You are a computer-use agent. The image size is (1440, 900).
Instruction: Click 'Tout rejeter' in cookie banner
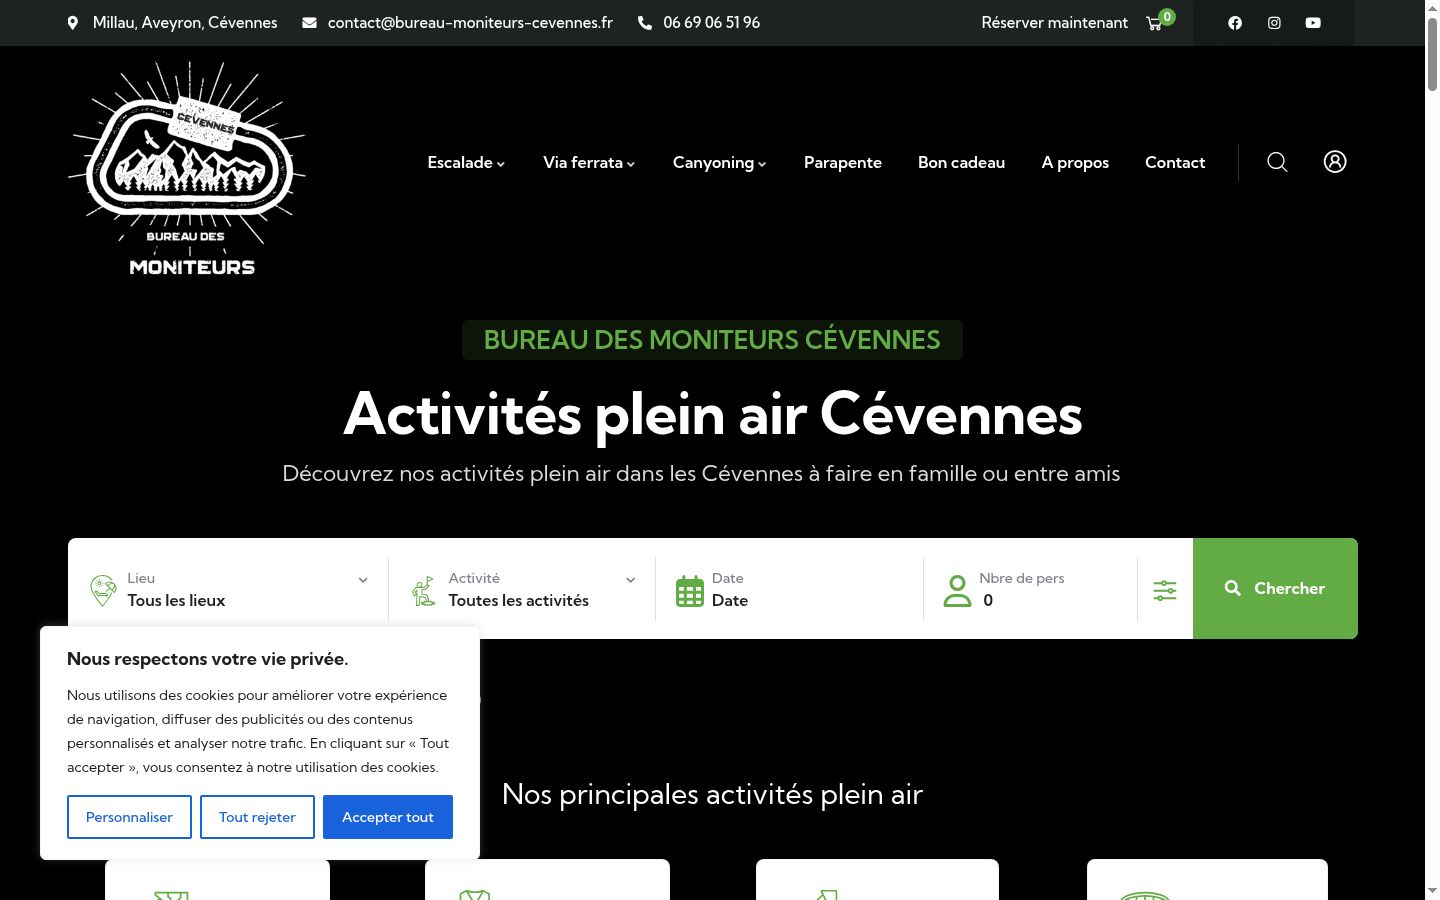(257, 817)
